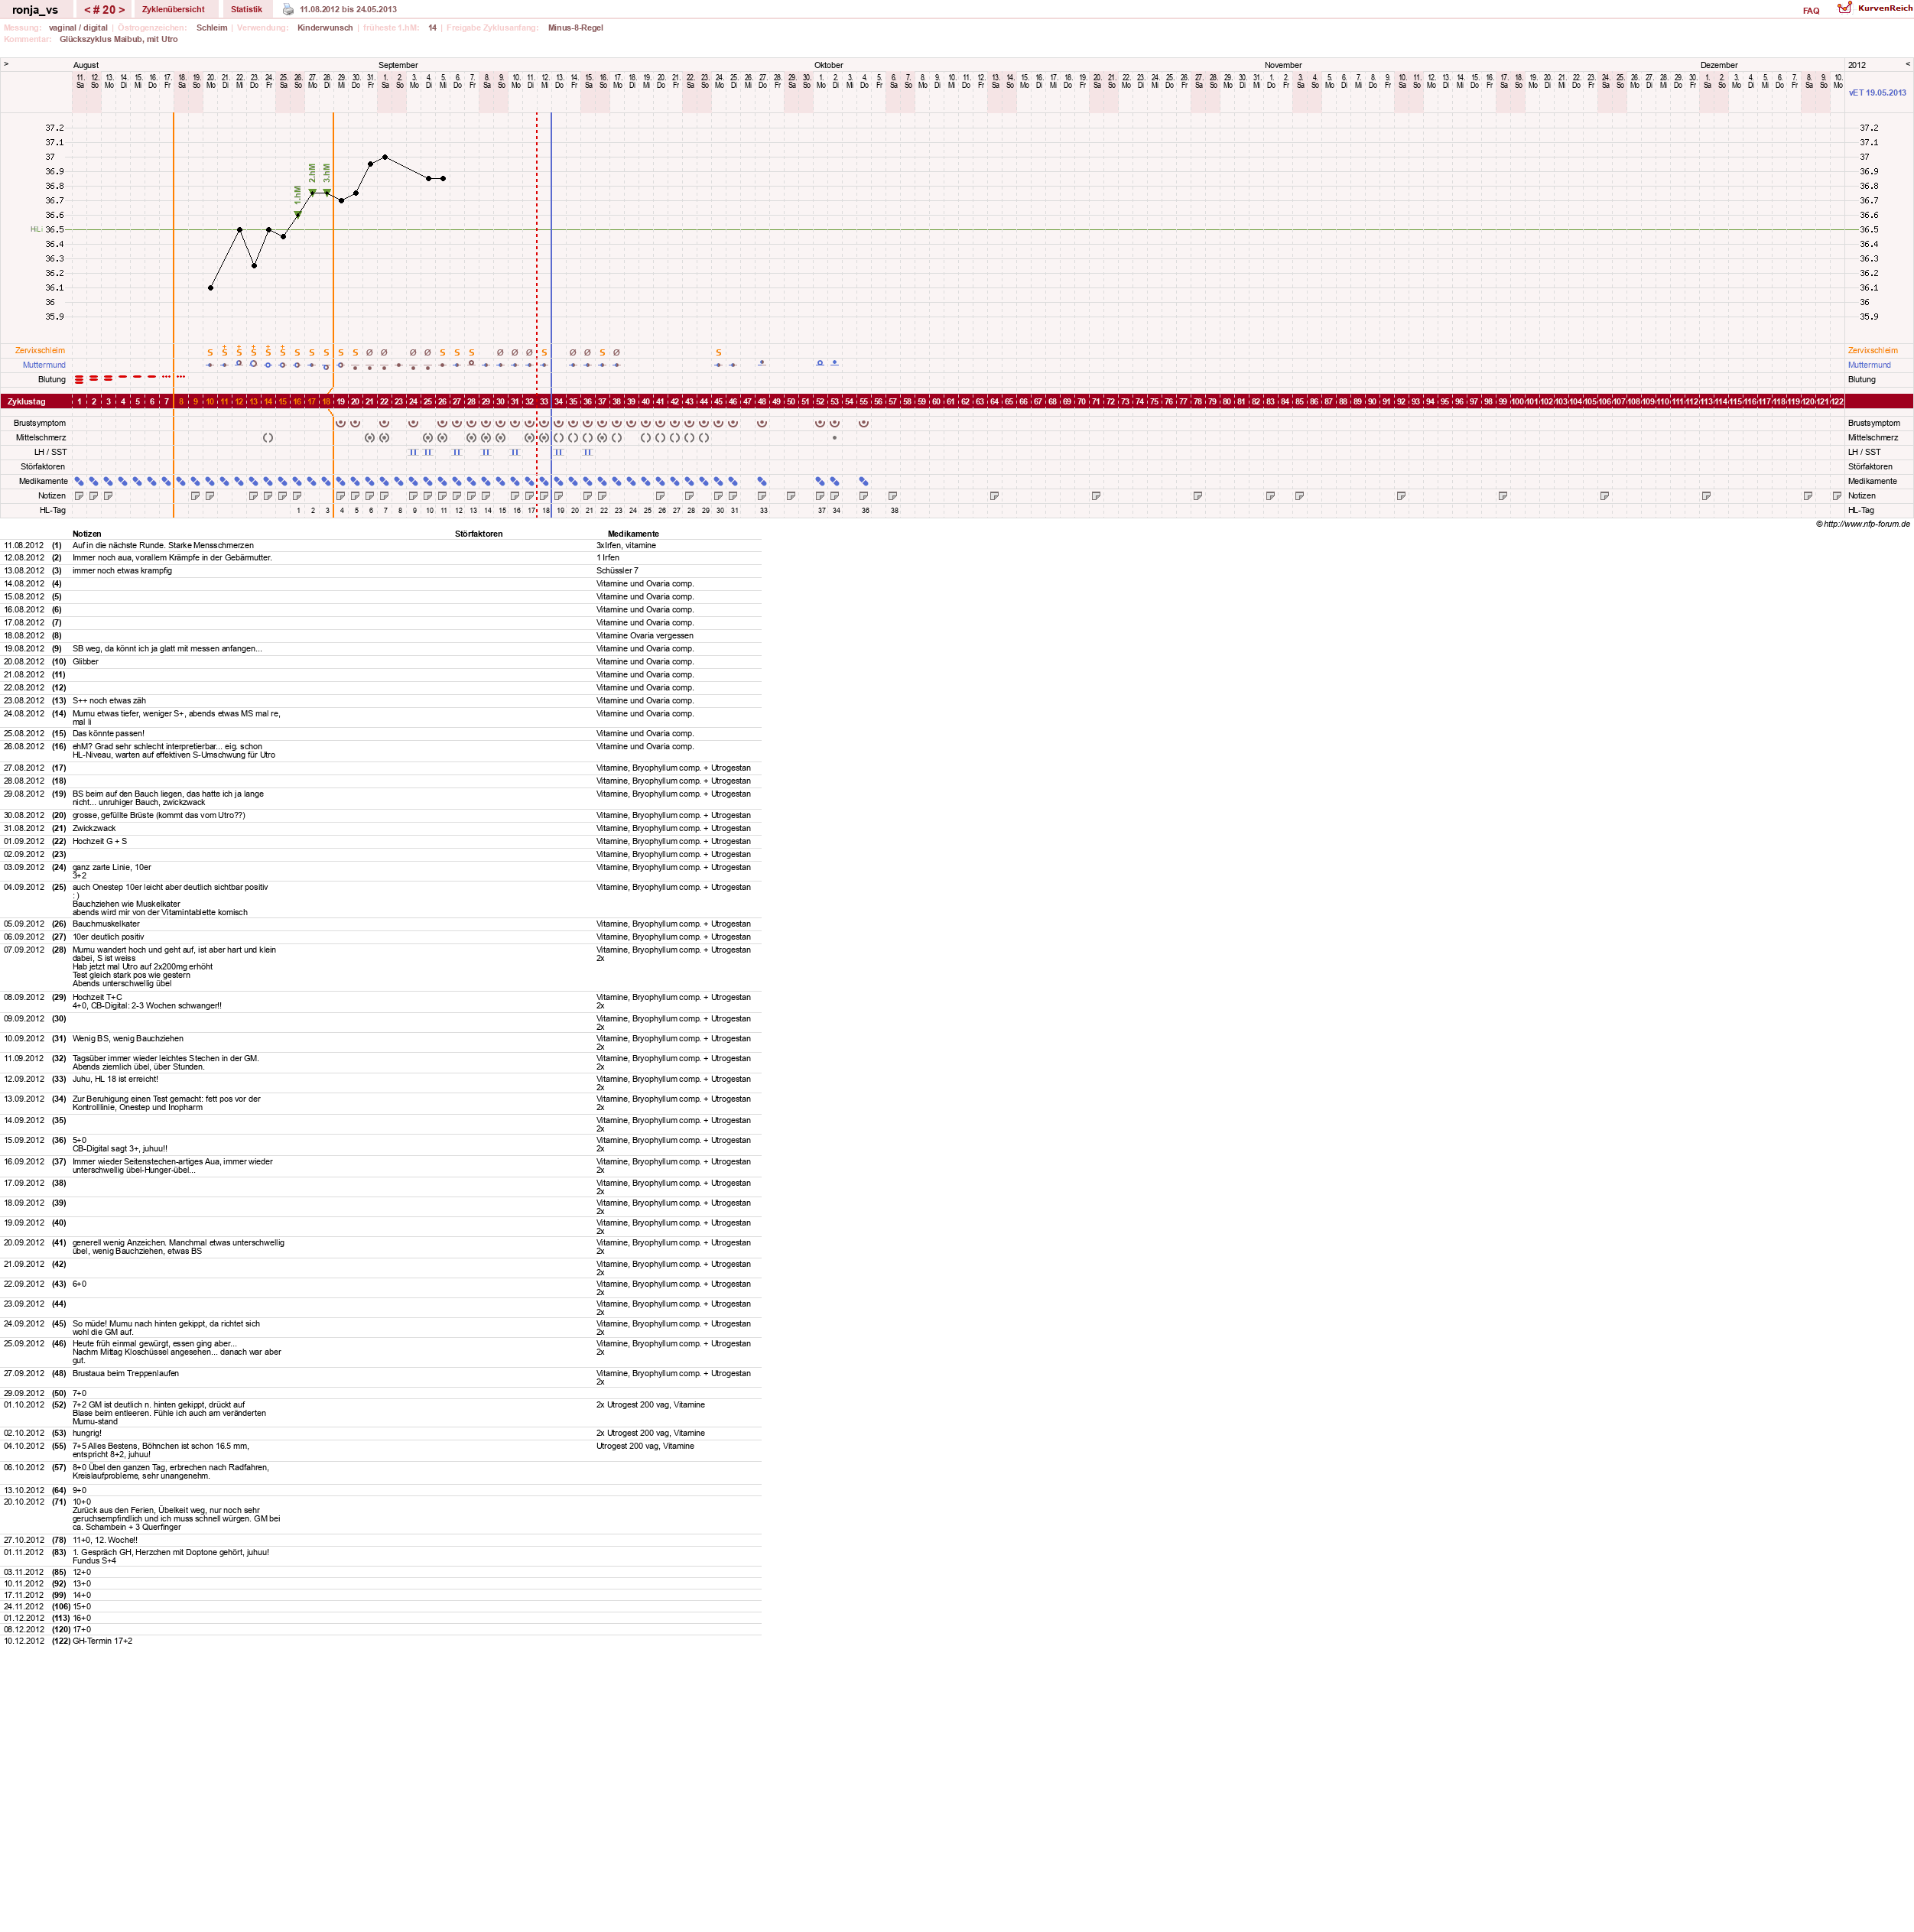The image size is (1914, 1932).
Task: Click the vET 19.05.2013 link
Action: [x=1877, y=93]
